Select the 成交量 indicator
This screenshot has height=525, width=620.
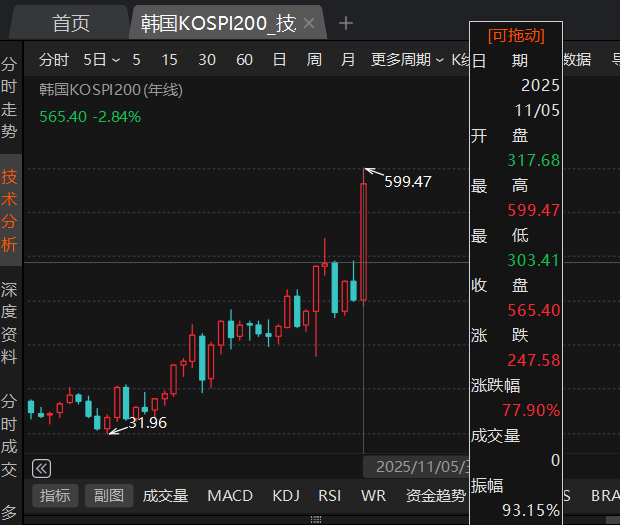(x=165, y=496)
